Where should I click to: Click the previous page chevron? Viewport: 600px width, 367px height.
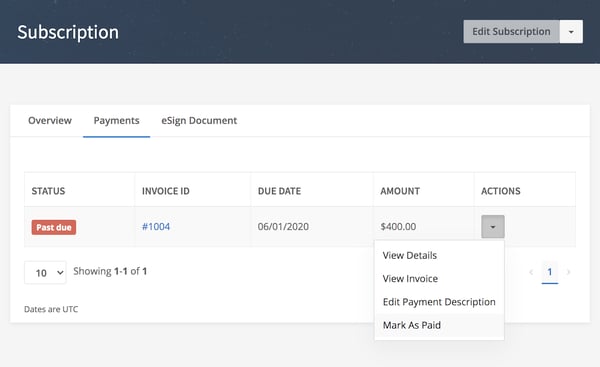[531, 272]
